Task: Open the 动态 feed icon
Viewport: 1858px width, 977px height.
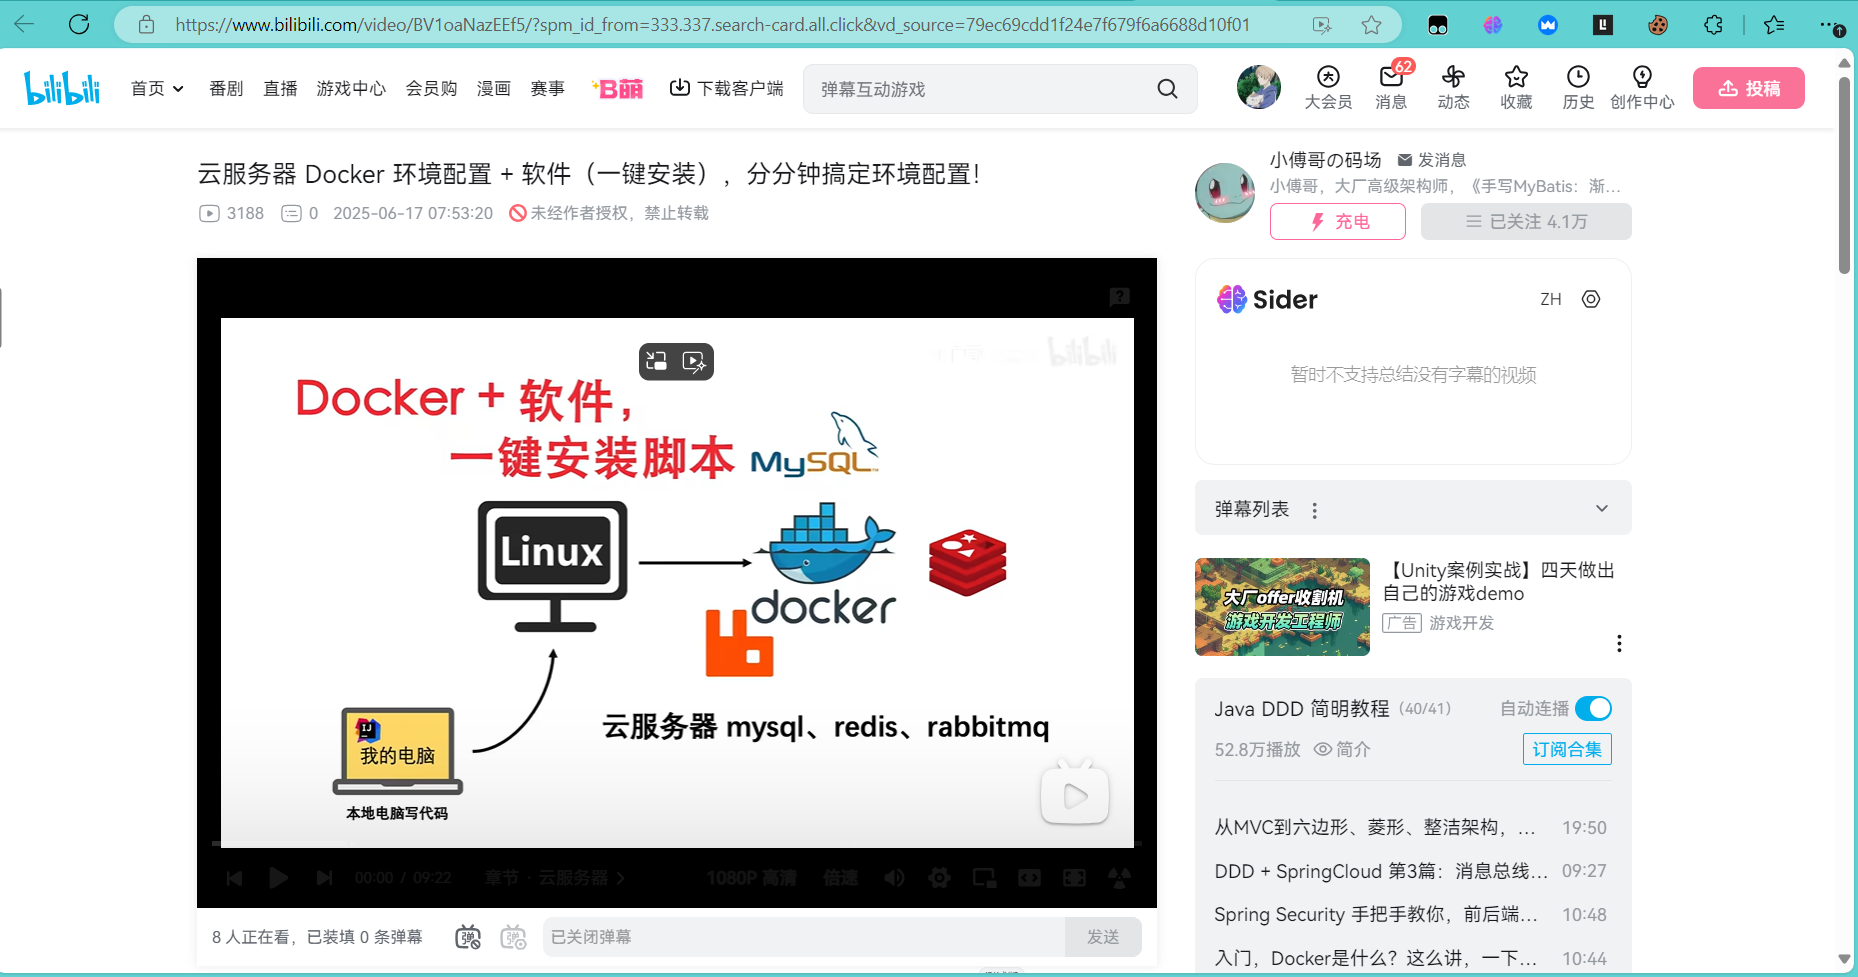Action: click(1453, 88)
